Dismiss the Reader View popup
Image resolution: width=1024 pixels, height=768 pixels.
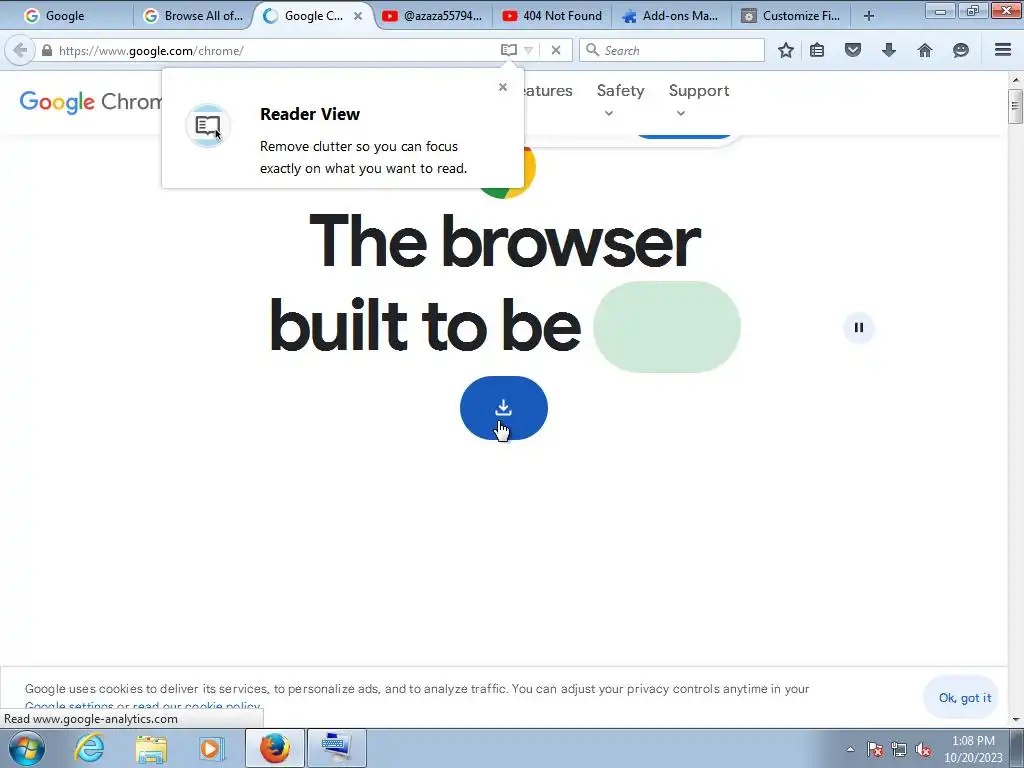(503, 87)
